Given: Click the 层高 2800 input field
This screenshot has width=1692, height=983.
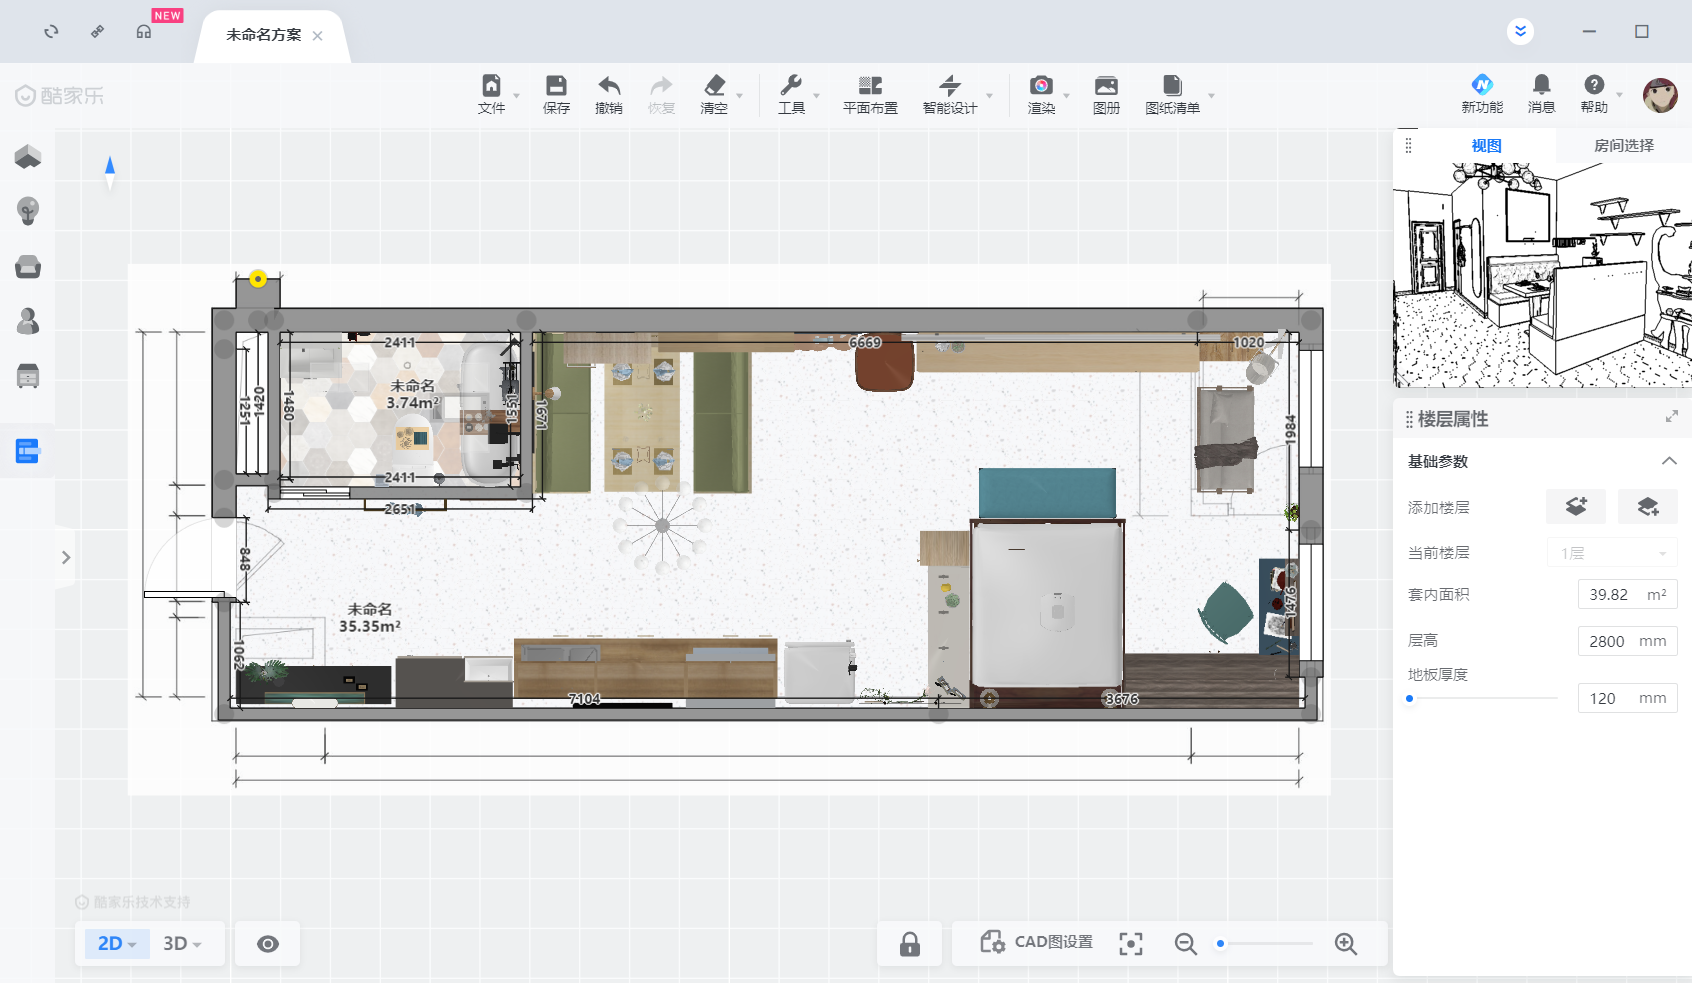Looking at the screenshot, I should [1627, 641].
